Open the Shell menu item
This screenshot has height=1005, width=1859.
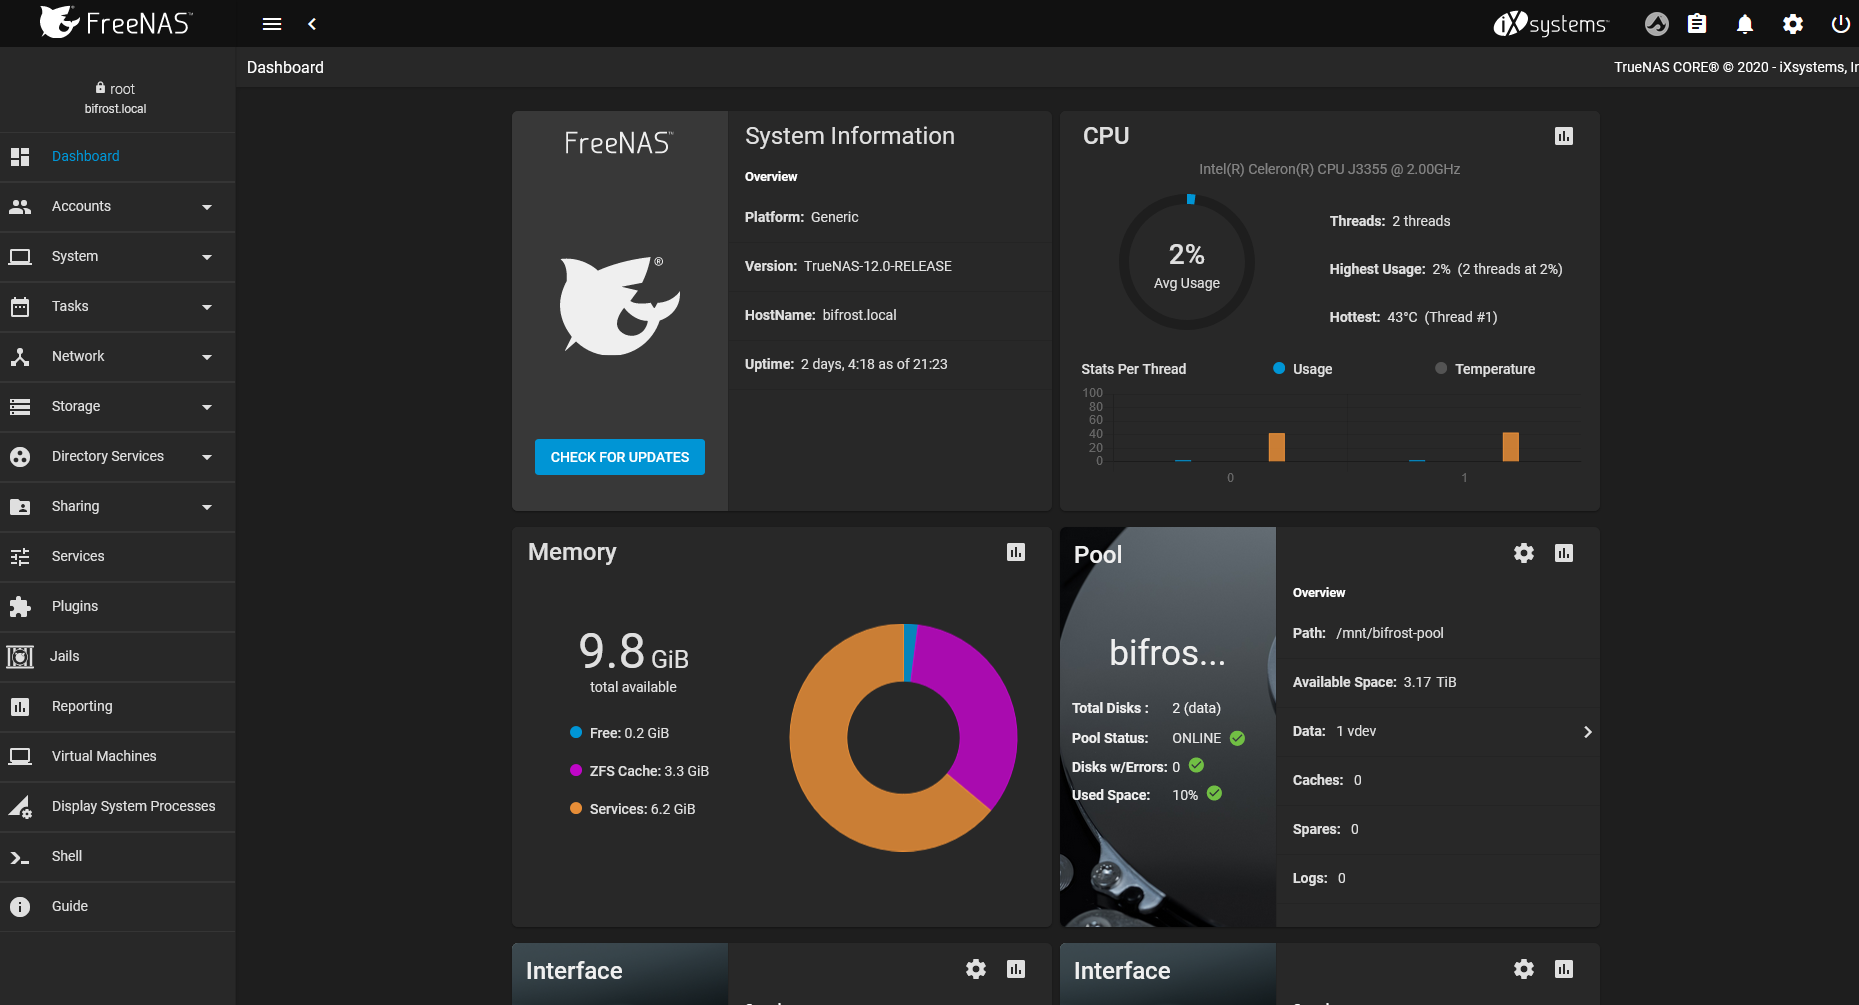pyautogui.click(x=117, y=857)
